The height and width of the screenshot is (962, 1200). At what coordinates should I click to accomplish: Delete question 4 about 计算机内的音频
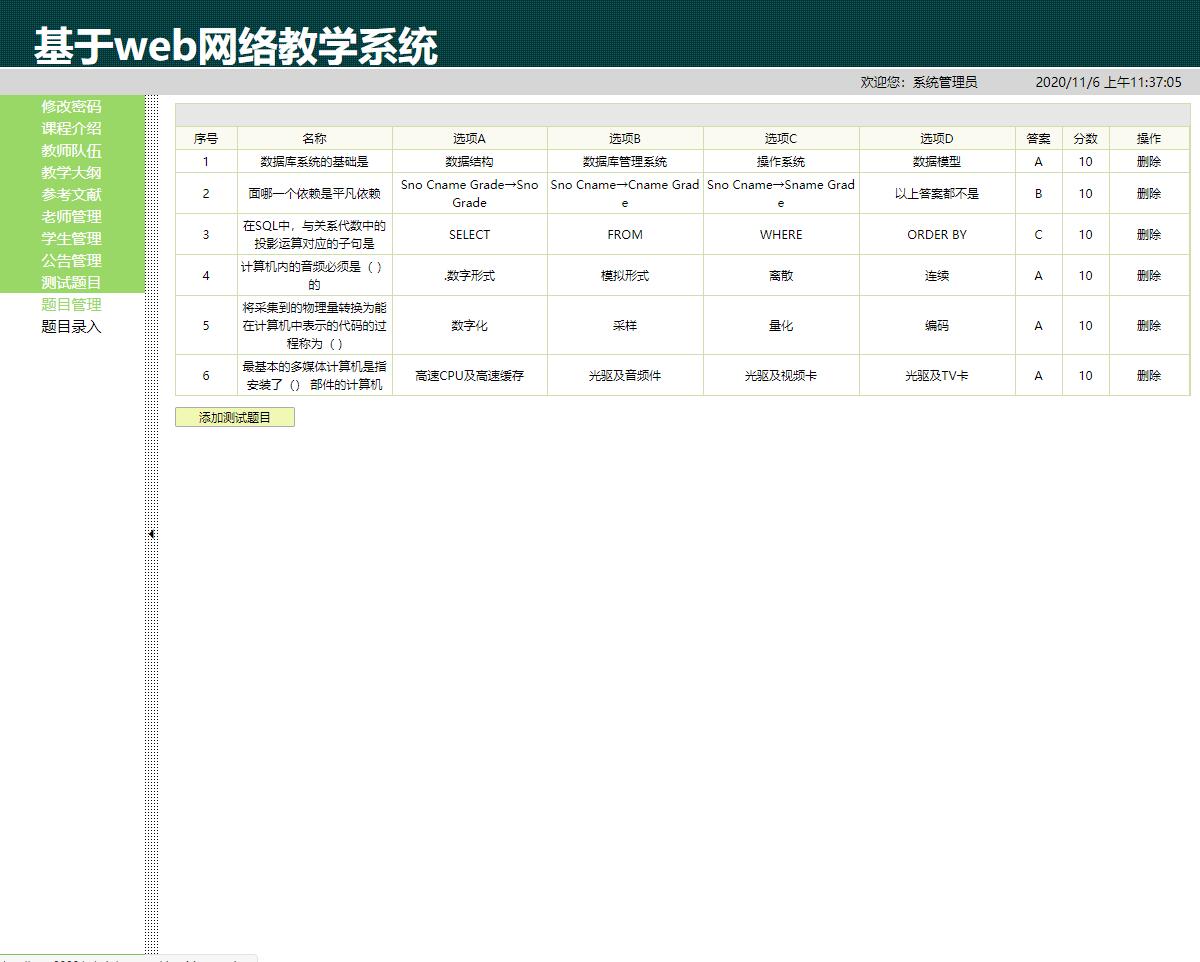1150,275
